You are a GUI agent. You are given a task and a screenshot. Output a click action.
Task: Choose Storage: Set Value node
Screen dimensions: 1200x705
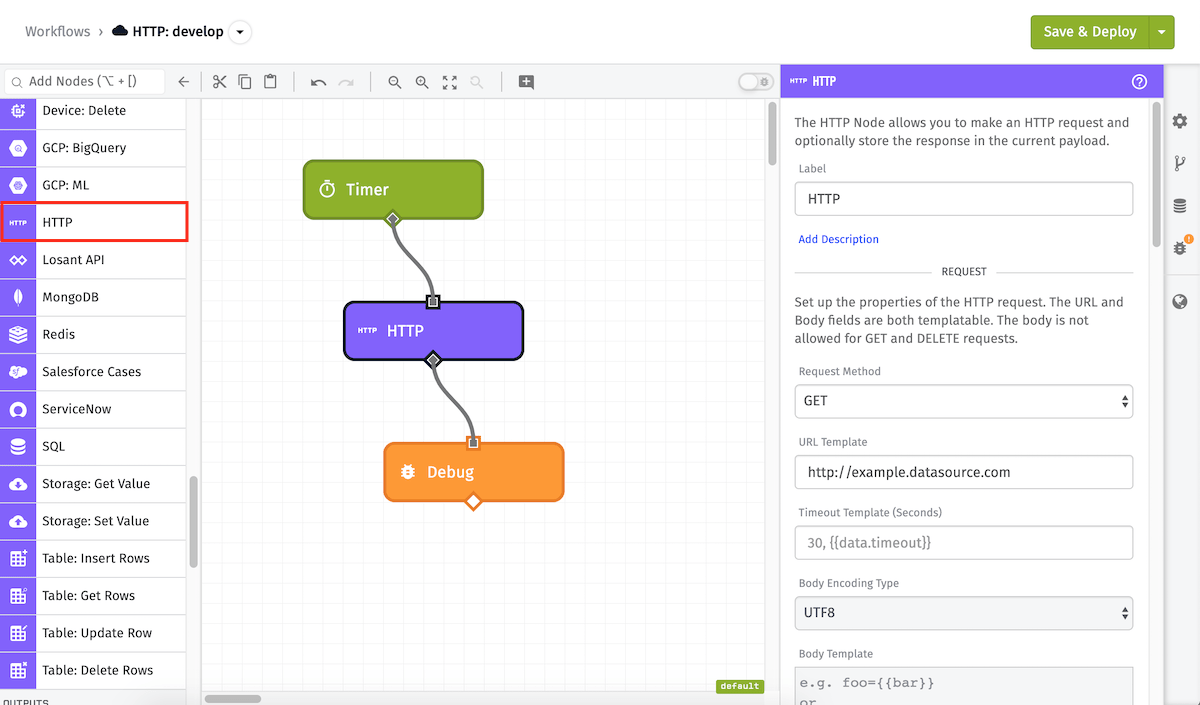click(93, 521)
